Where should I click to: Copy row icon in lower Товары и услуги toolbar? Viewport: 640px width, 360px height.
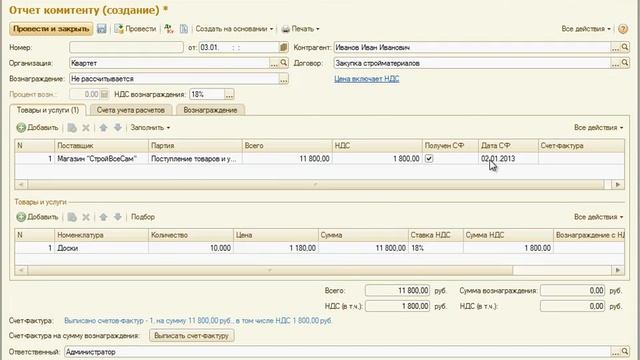(x=72, y=217)
